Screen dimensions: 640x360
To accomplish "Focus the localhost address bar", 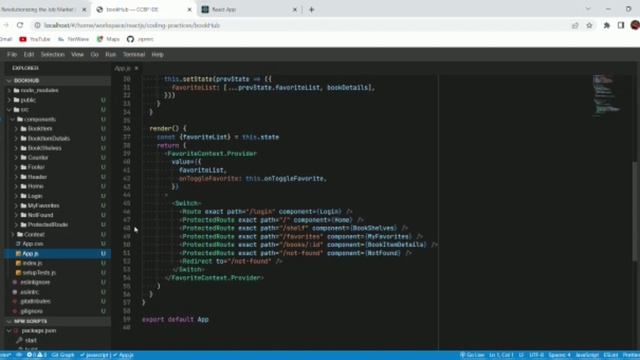I will [x=302, y=25].
